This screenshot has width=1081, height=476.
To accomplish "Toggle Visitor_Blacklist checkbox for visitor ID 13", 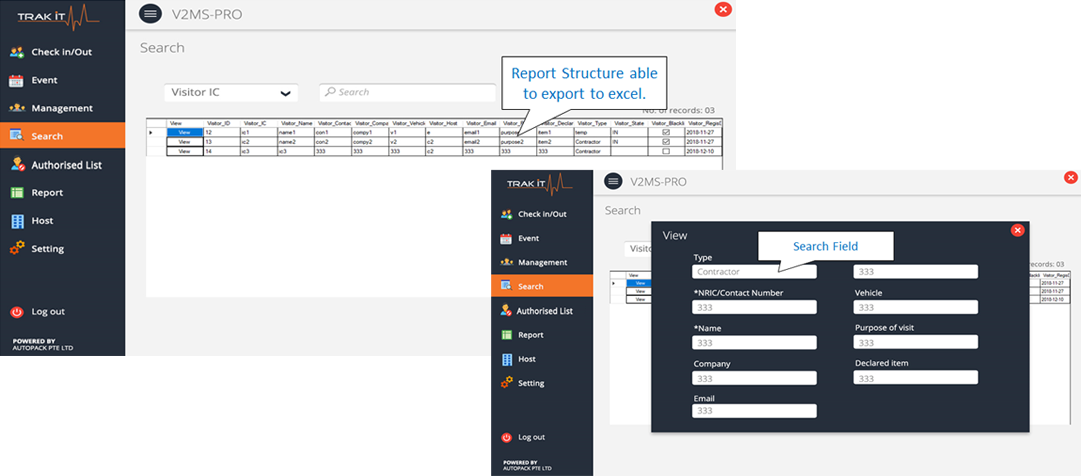I will (667, 142).
